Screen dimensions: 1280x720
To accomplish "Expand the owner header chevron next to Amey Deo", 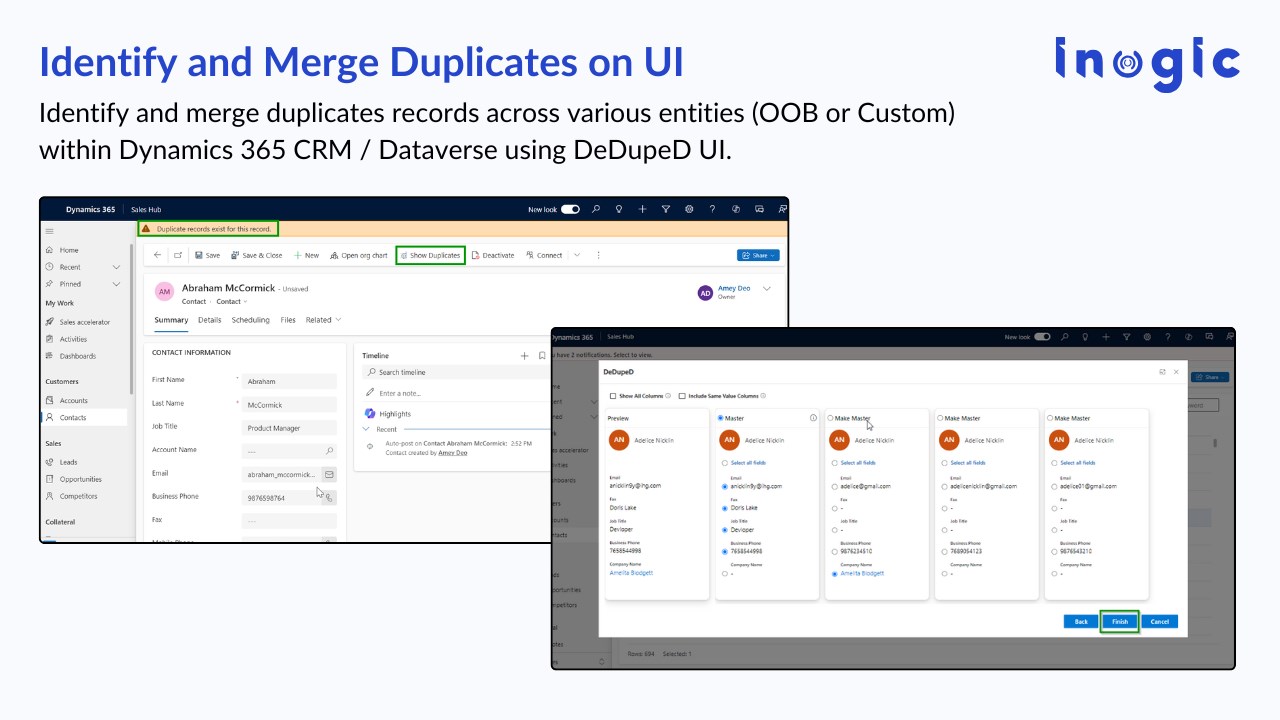I will 767,289.
